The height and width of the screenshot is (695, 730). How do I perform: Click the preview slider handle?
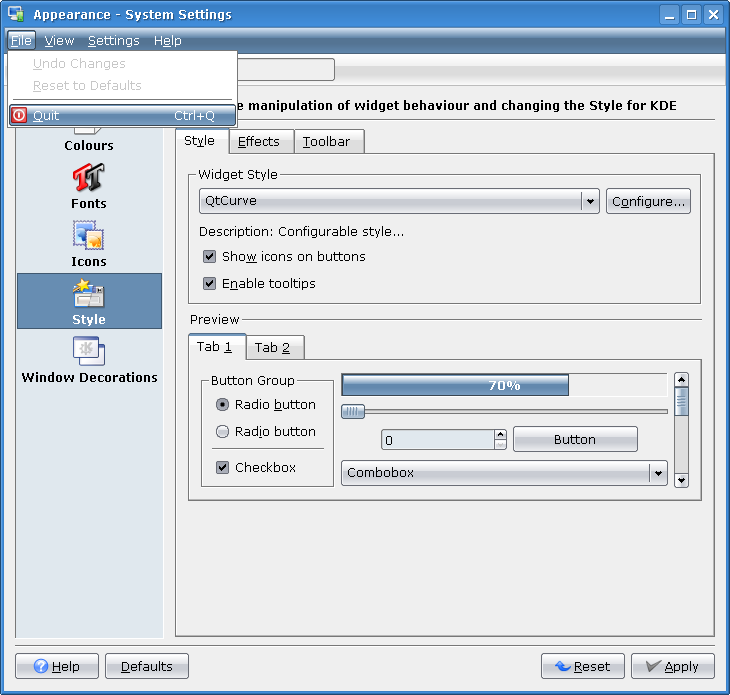coord(353,412)
